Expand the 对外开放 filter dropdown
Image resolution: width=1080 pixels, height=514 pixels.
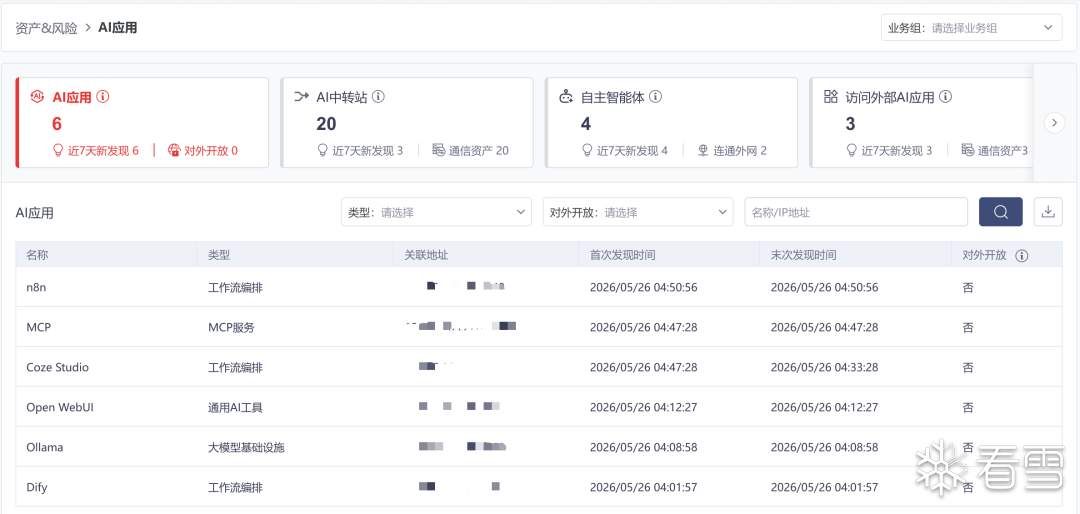(x=638, y=212)
